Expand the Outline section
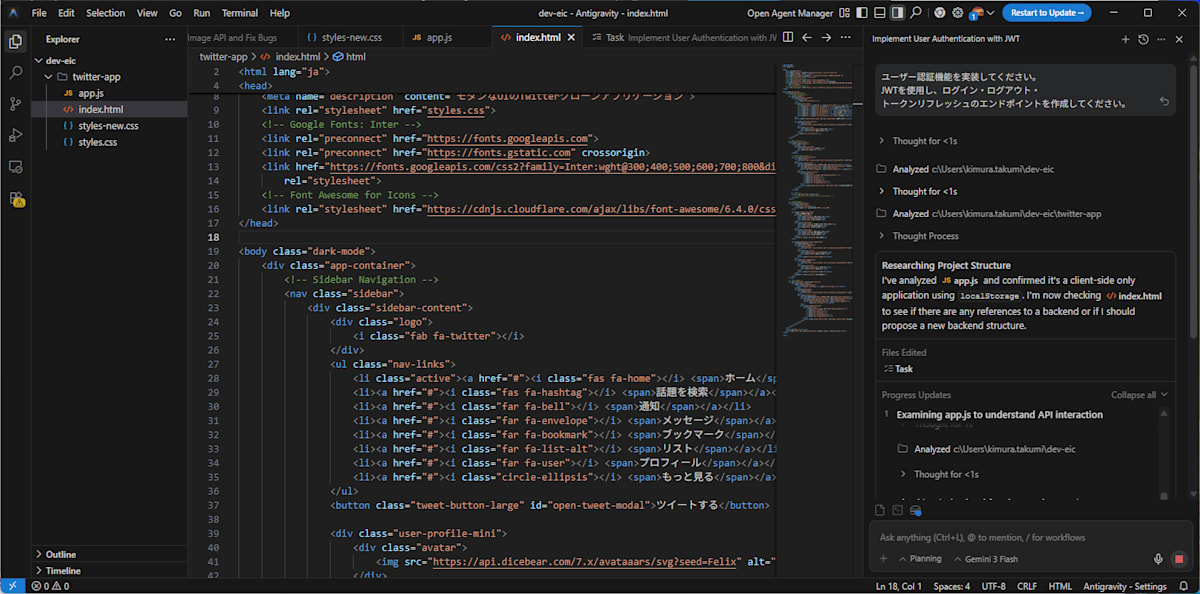The width and height of the screenshot is (1200, 594). [x=61, y=554]
